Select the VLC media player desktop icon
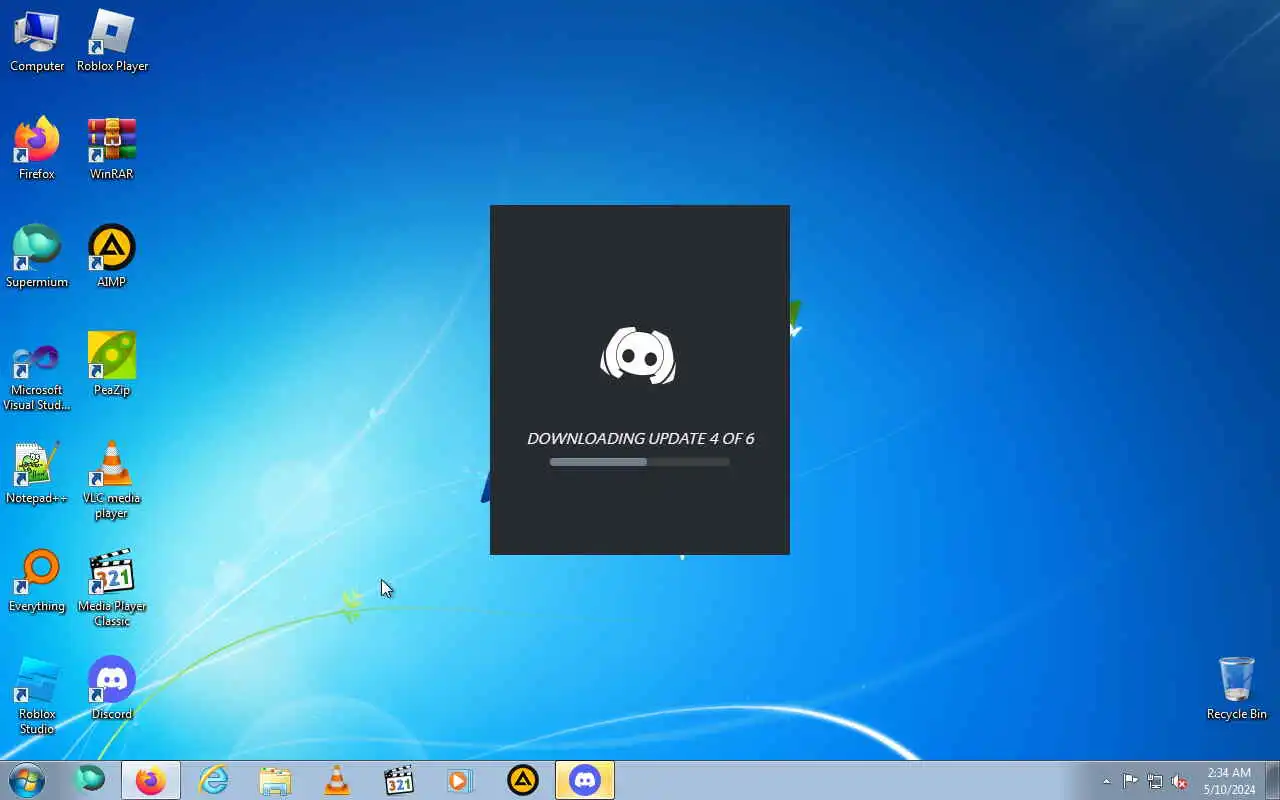This screenshot has width=1280, height=800. click(112, 480)
